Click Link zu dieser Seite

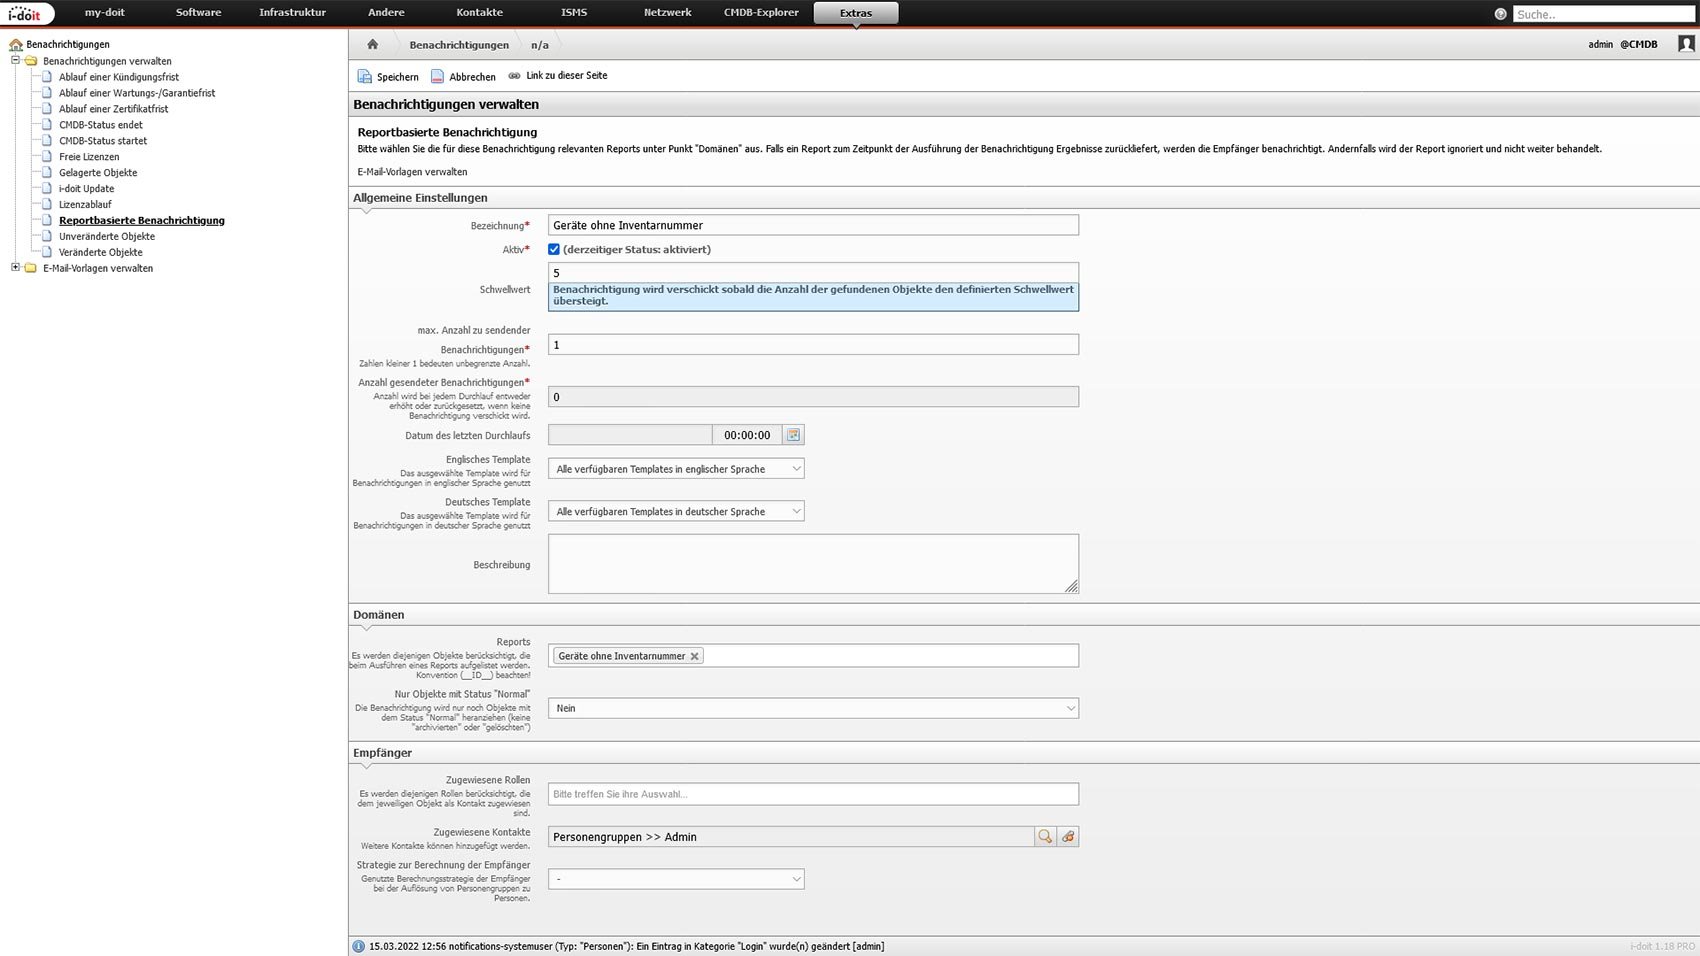(x=557, y=76)
